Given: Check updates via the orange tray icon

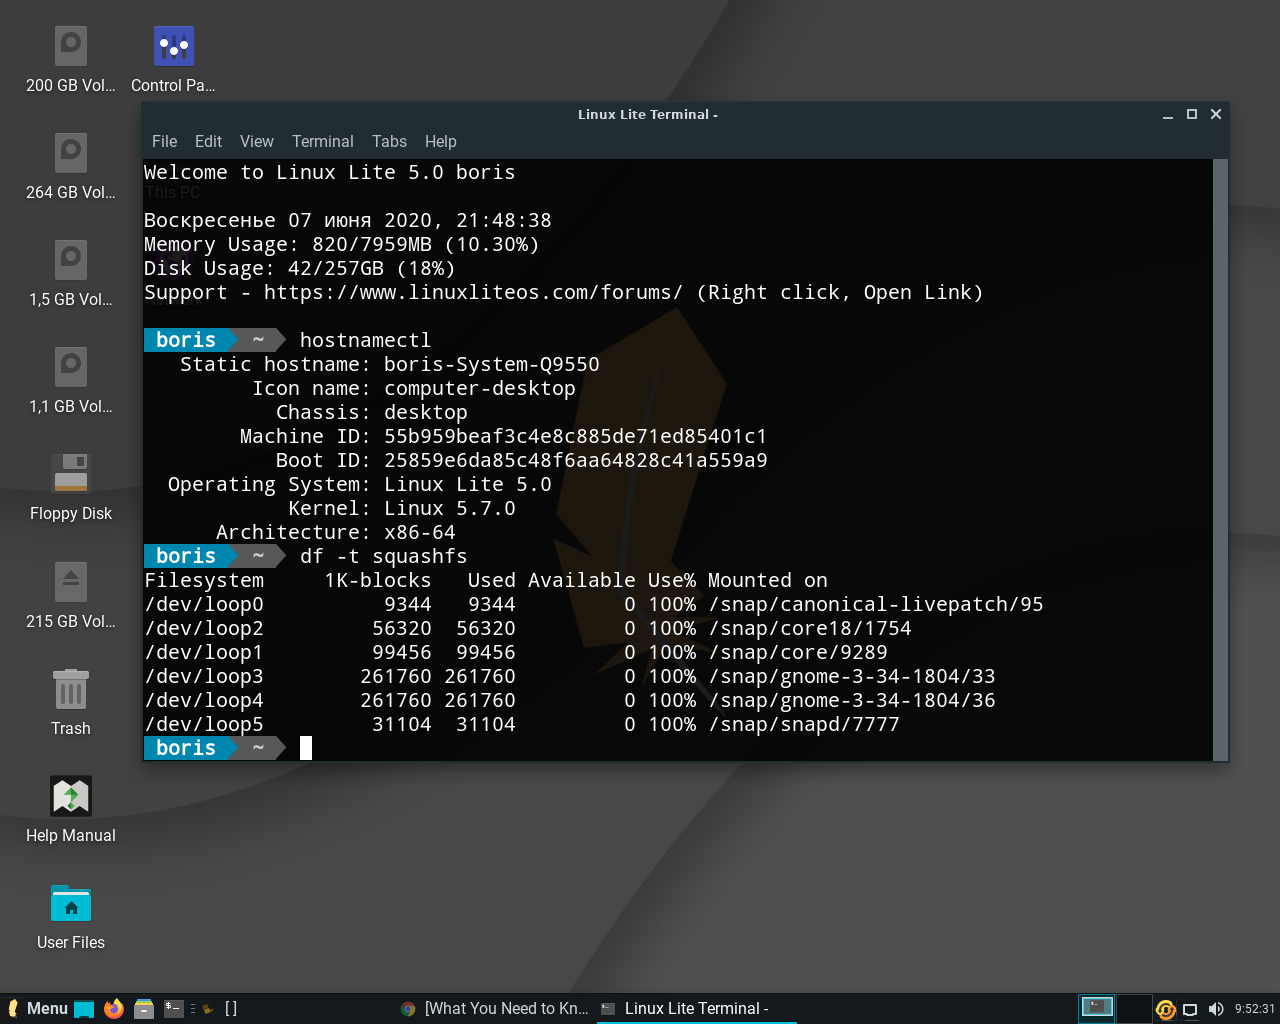Looking at the screenshot, I should pyautogui.click(x=1165, y=1008).
